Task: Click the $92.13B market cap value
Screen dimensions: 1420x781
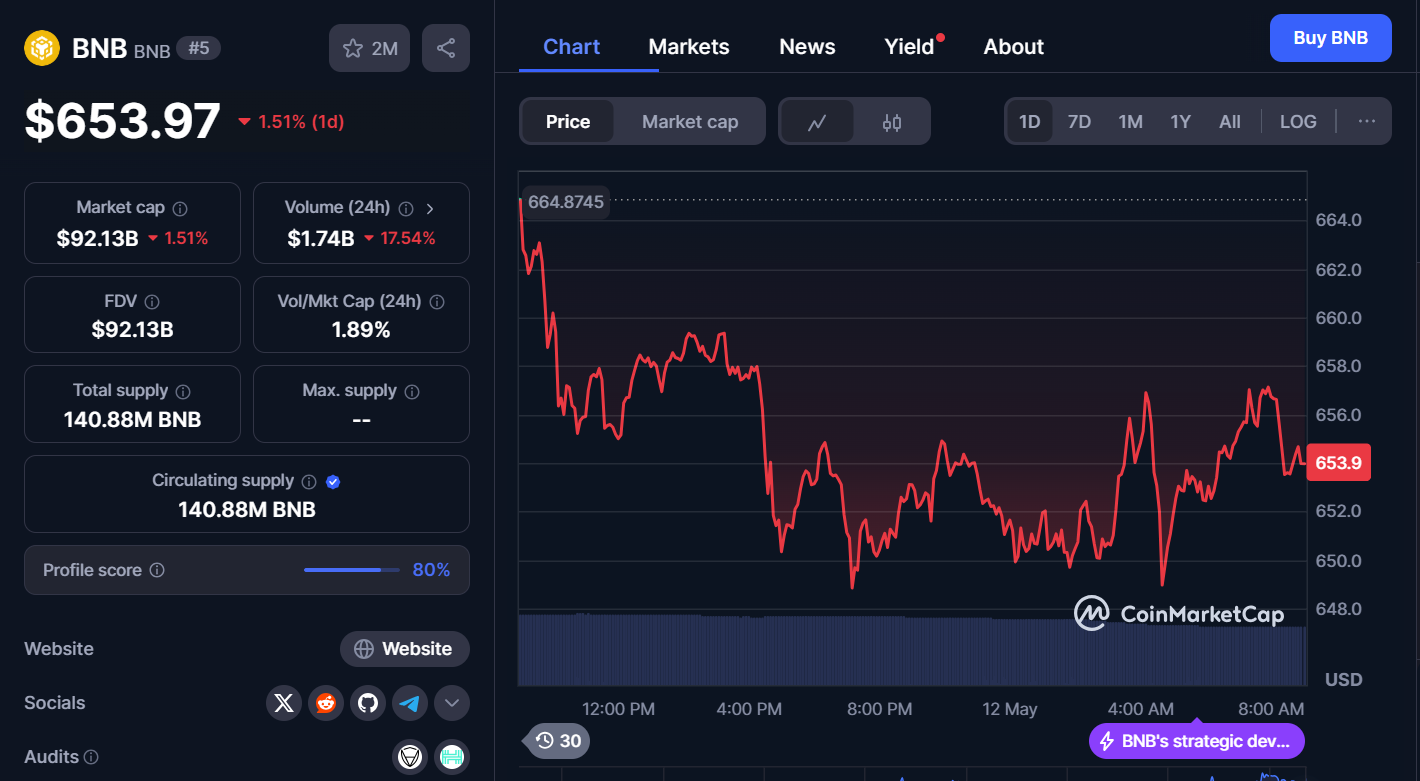Action: (x=97, y=238)
